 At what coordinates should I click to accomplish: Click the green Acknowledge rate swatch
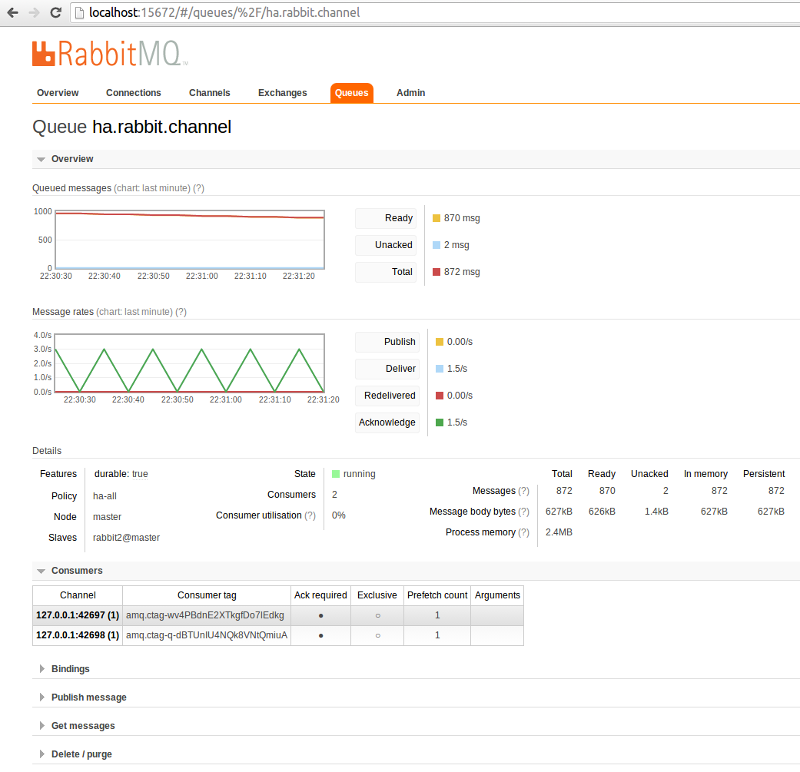[440, 422]
